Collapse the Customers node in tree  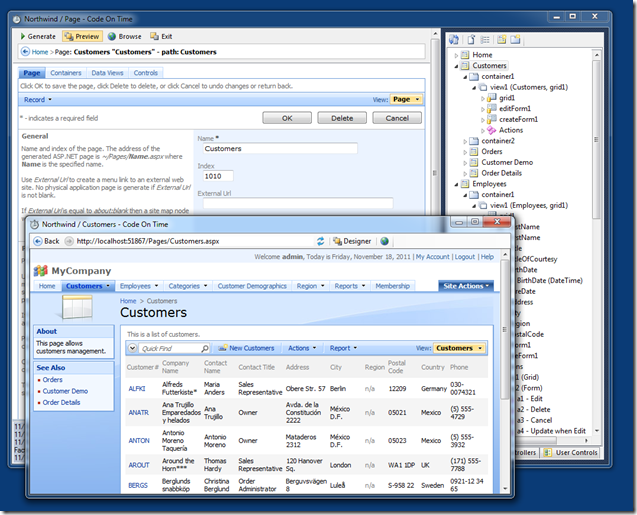tap(457, 65)
